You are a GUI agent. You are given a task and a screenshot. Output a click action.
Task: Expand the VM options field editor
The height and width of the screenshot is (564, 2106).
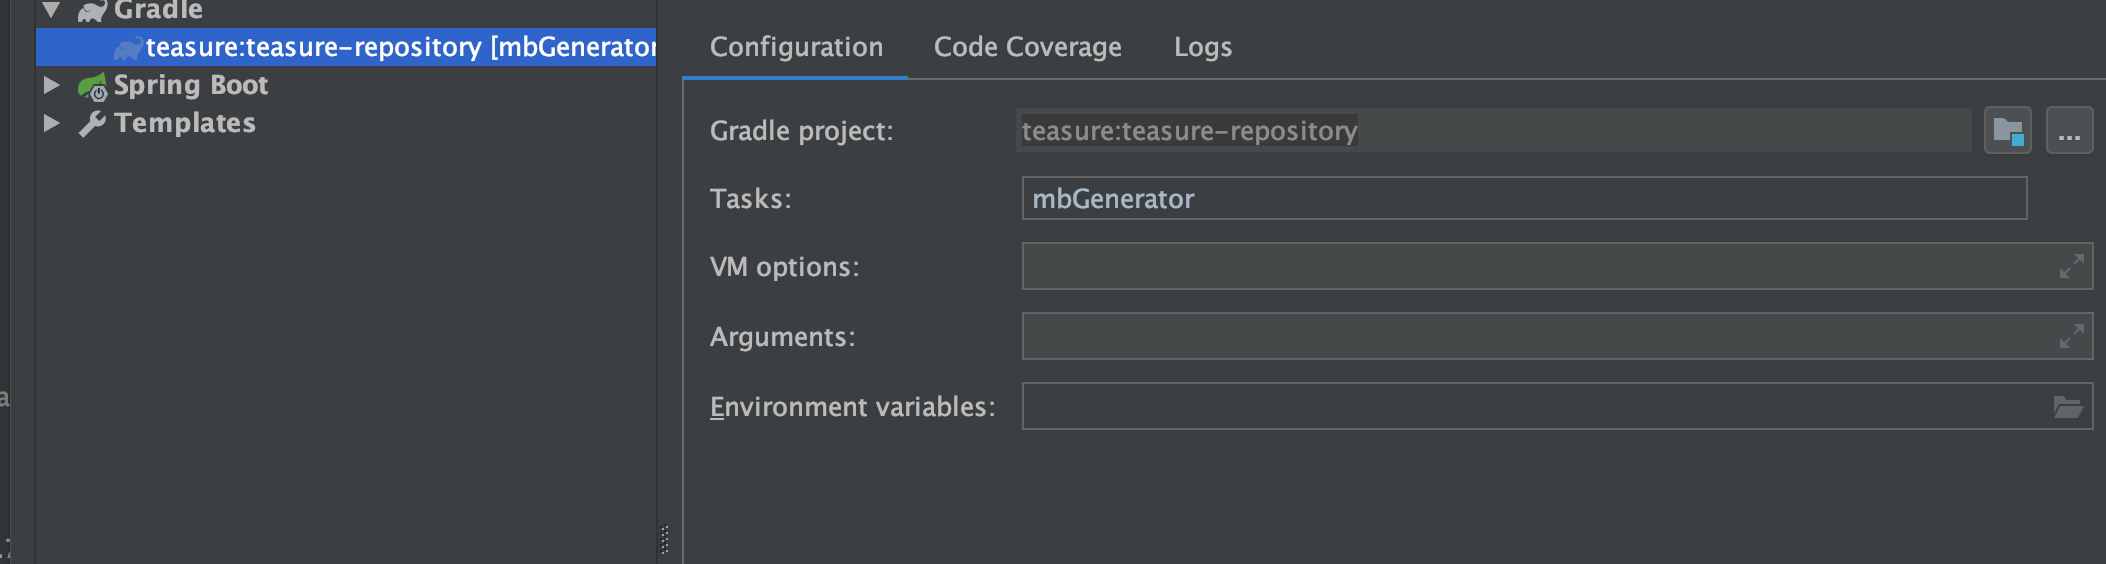click(x=2071, y=267)
